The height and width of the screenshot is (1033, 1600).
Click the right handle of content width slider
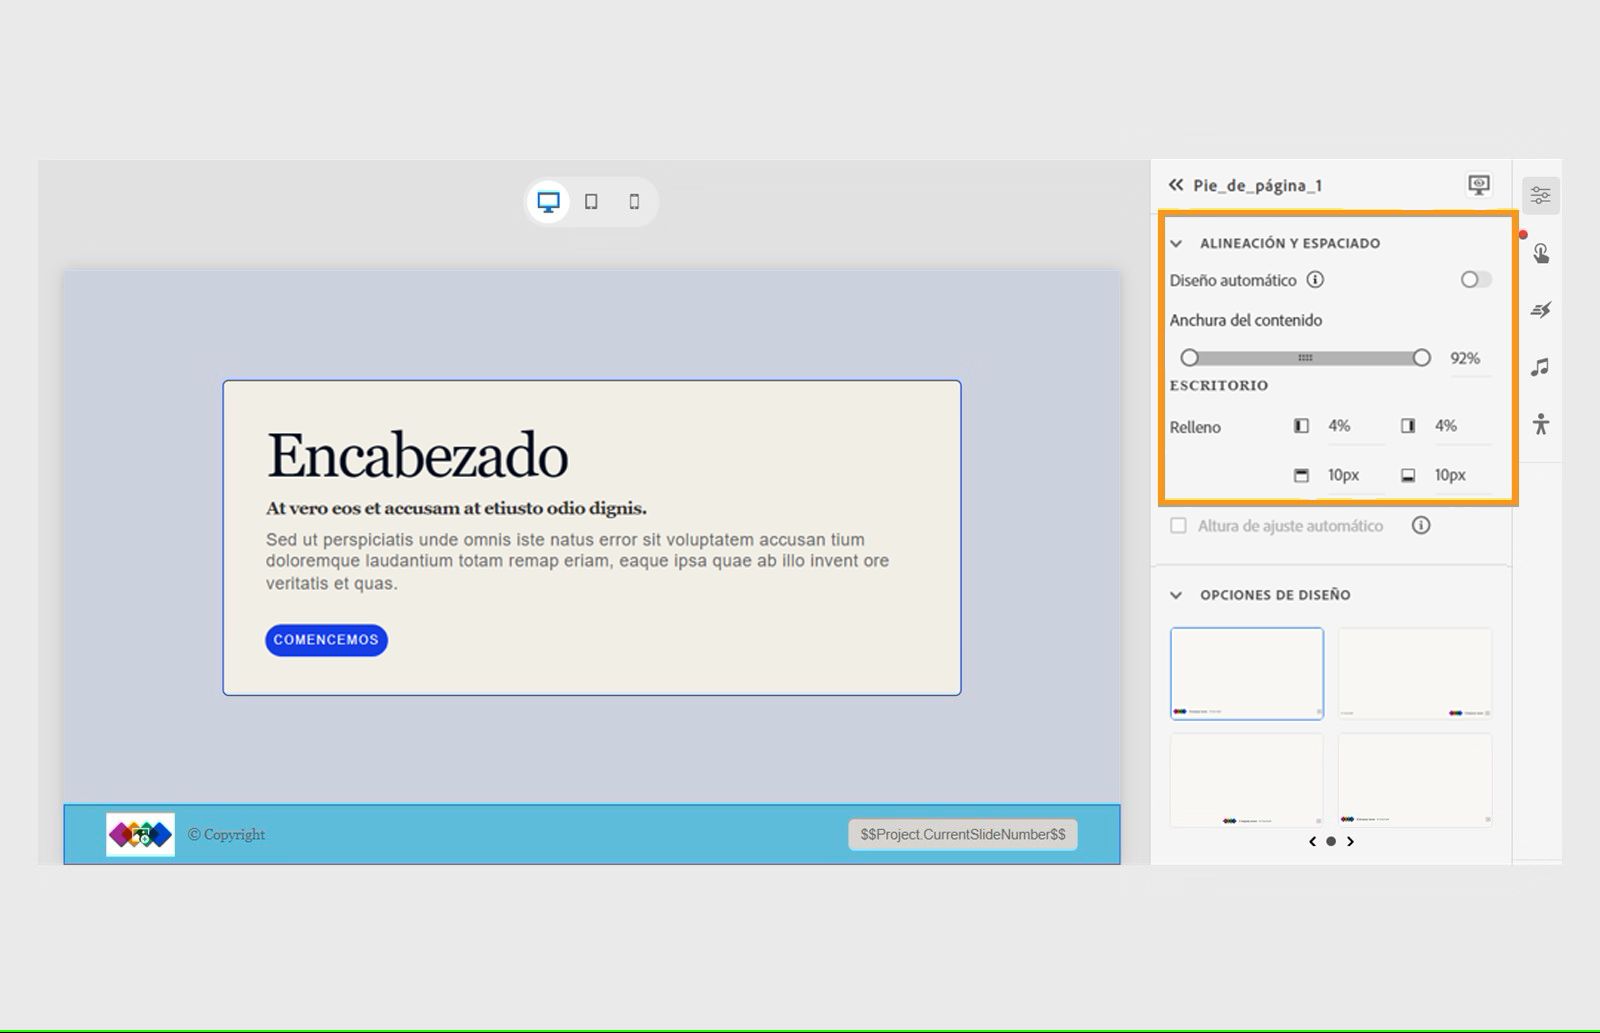1421,358
